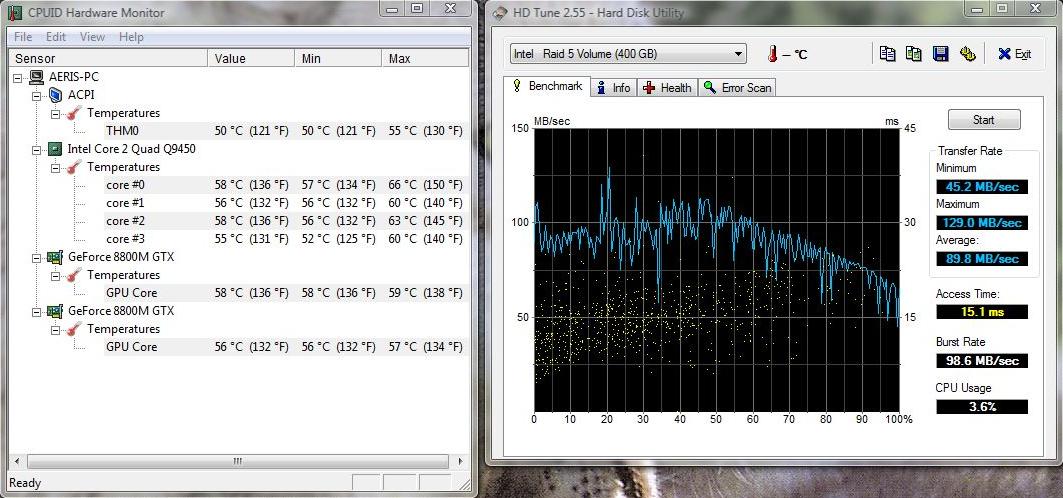Click the Access Time 15.1 ms value
1063x498 pixels.
click(x=982, y=312)
